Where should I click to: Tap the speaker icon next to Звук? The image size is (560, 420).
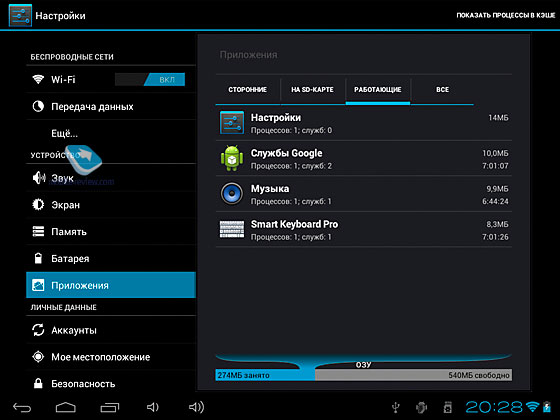click(x=39, y=178)
